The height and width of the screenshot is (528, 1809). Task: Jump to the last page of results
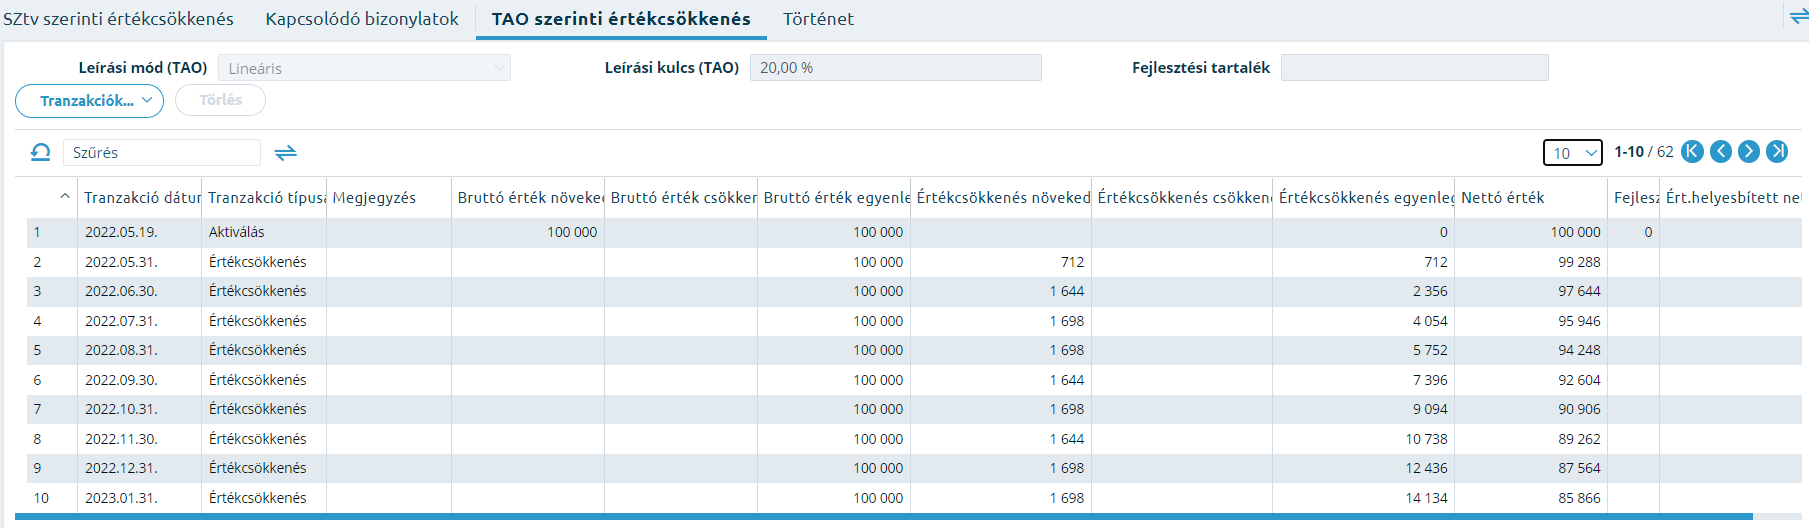click(1776, 151)
